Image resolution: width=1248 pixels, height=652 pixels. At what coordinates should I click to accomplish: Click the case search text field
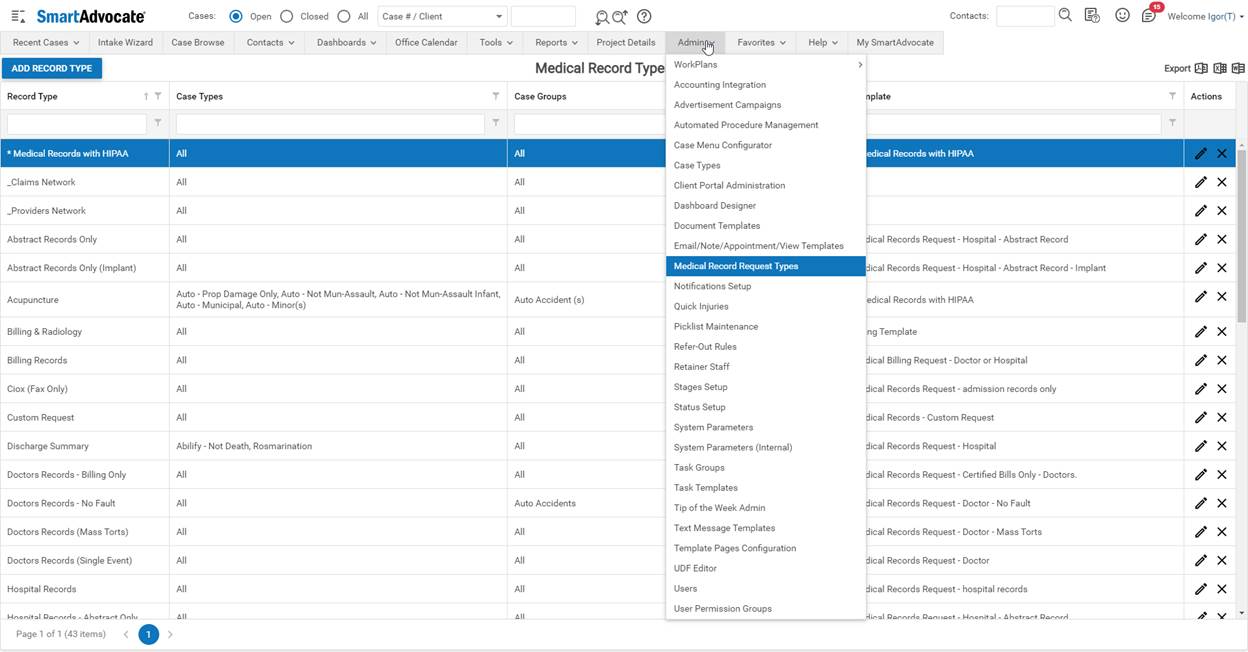pyautogui.click(x=543, y=16)
